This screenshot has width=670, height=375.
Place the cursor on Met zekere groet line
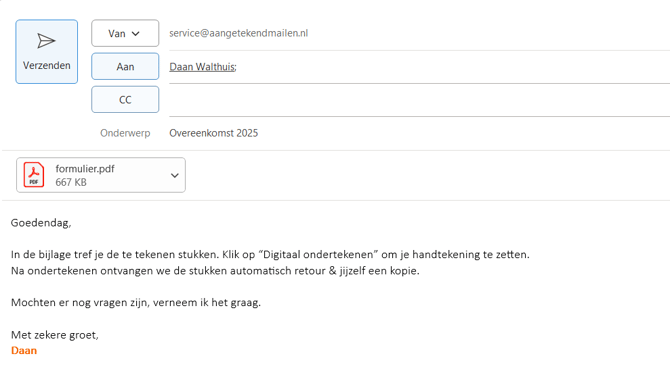coord(55,335)
